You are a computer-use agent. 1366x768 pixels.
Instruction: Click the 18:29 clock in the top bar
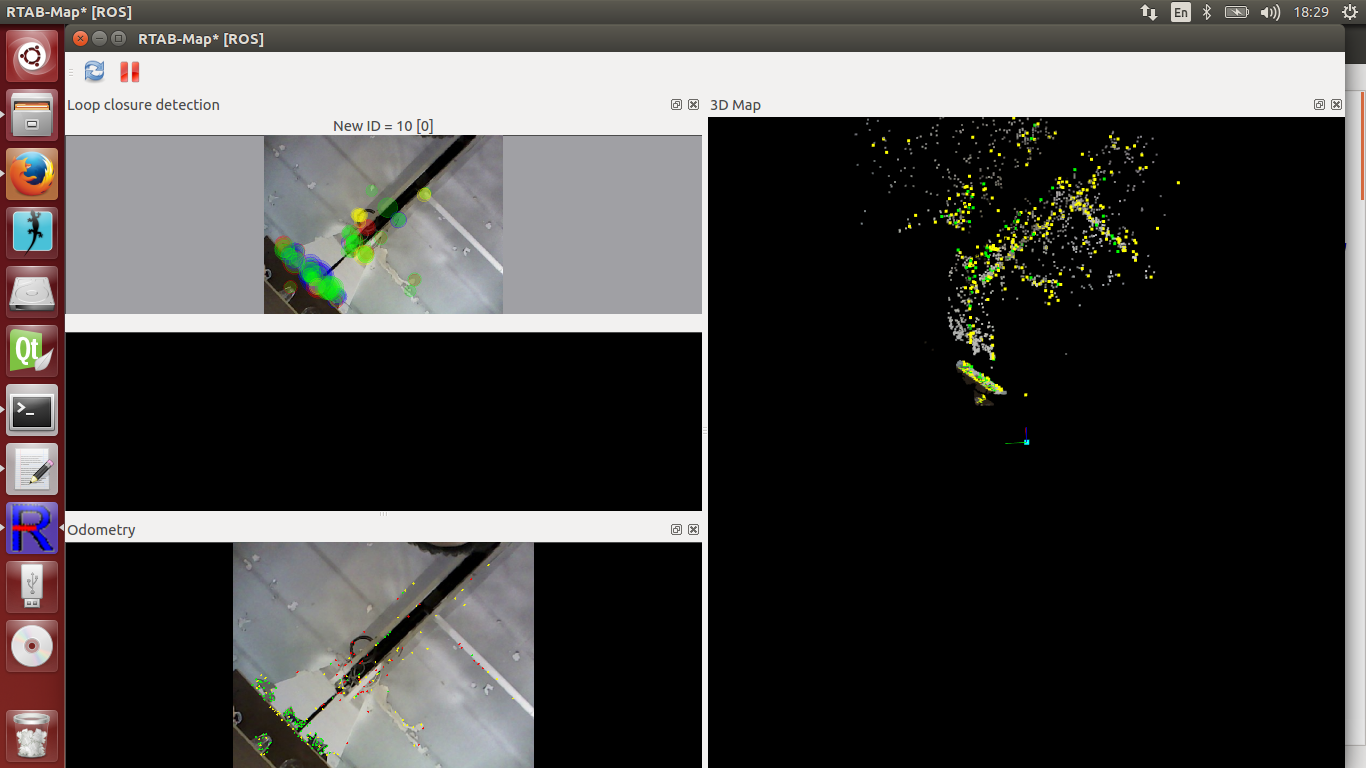tap(1310, 12)
